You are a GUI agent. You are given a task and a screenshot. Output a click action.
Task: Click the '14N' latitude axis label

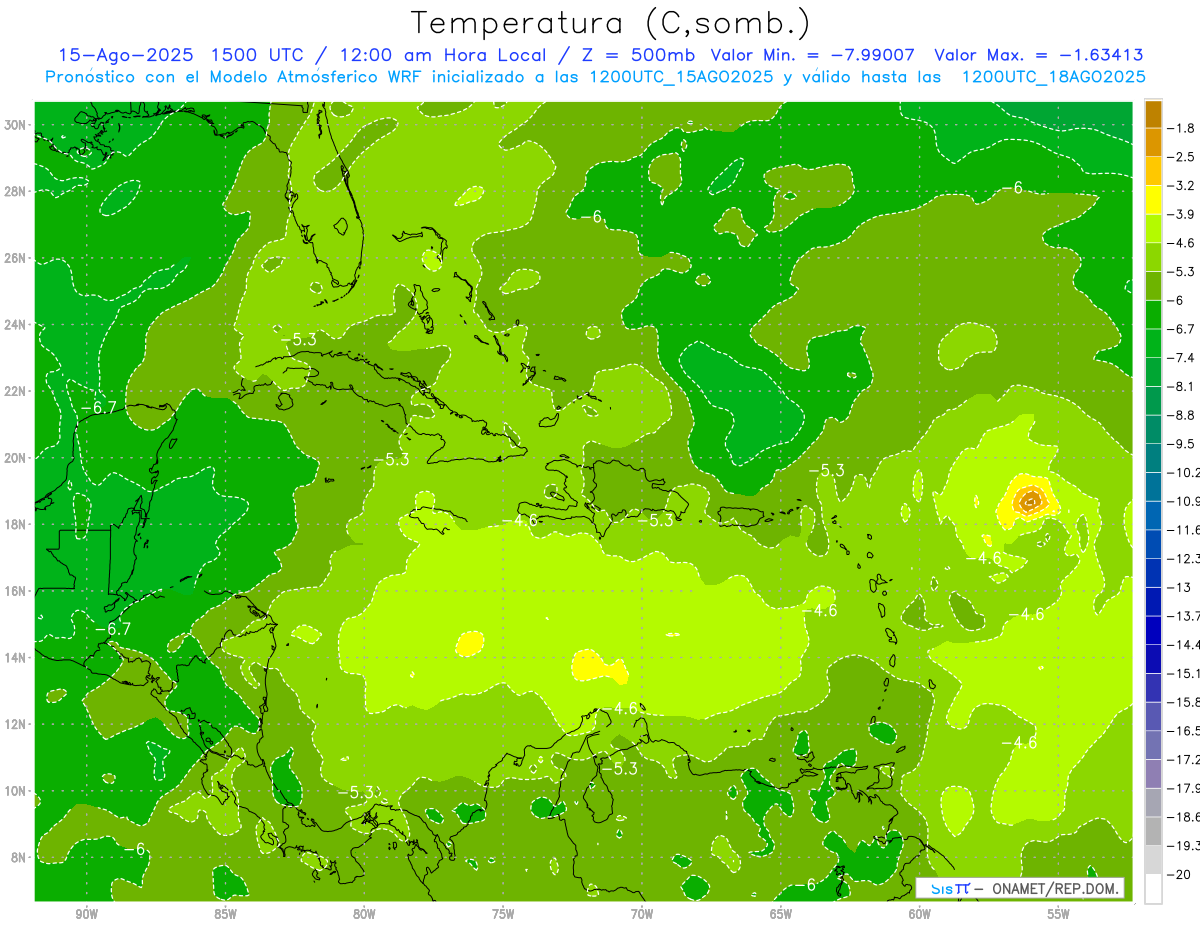[x=15, y=657]
